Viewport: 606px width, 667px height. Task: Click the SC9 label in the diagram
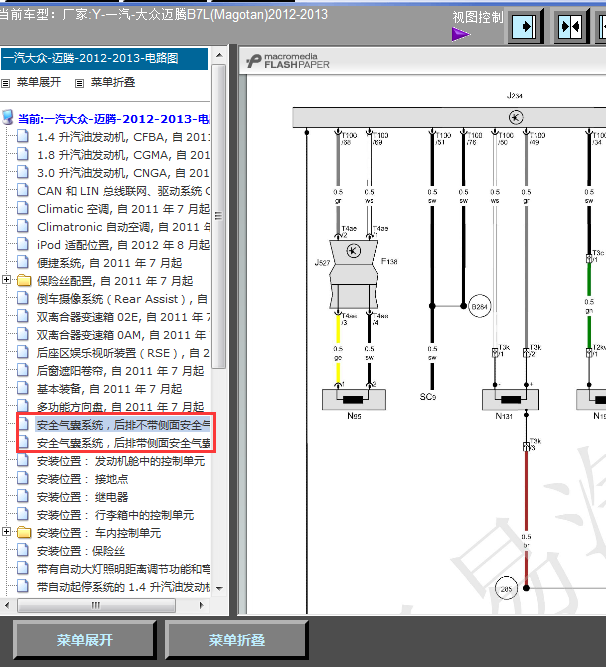(428, 397)
